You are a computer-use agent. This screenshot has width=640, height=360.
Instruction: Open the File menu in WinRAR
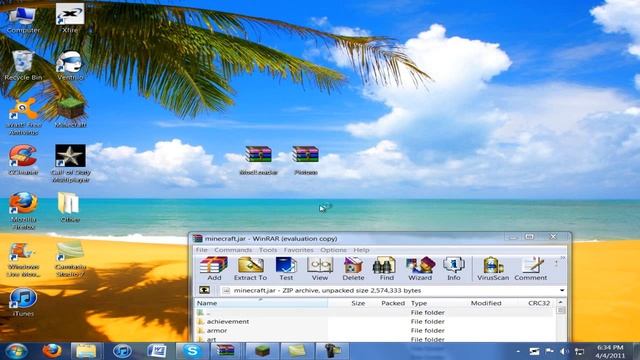point(202,250)
